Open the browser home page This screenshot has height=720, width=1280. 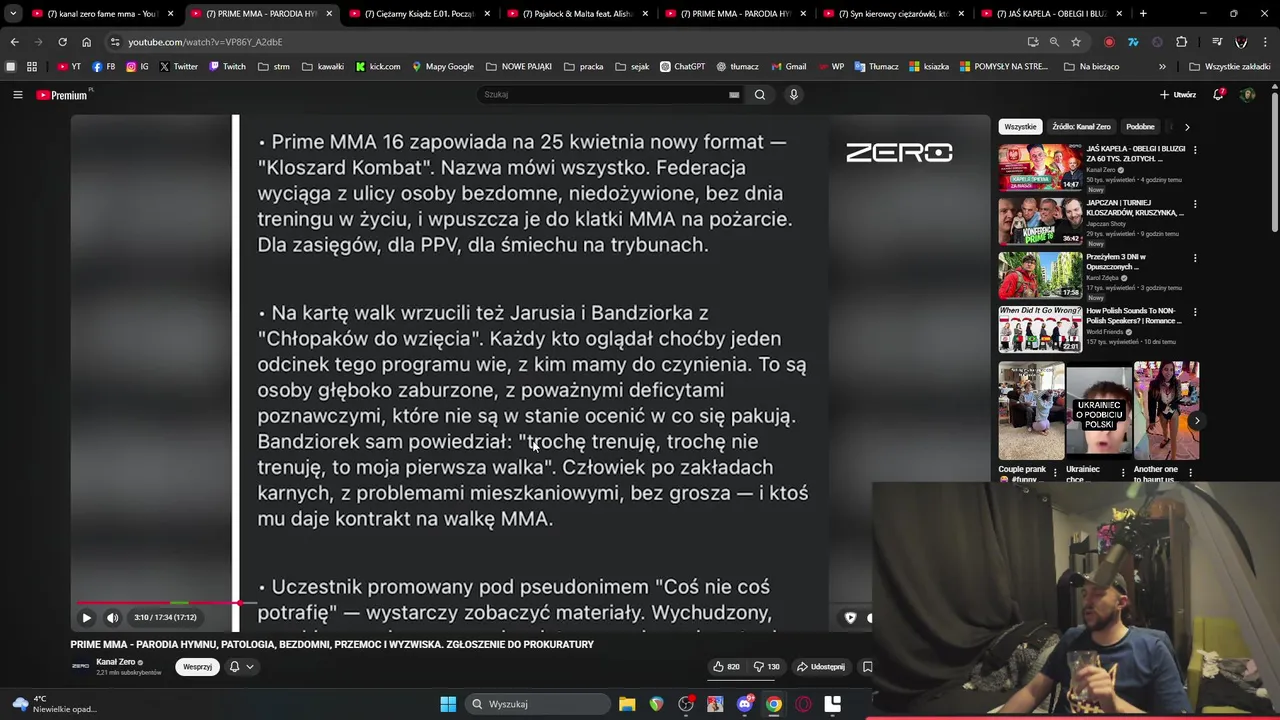click(87, 42)
